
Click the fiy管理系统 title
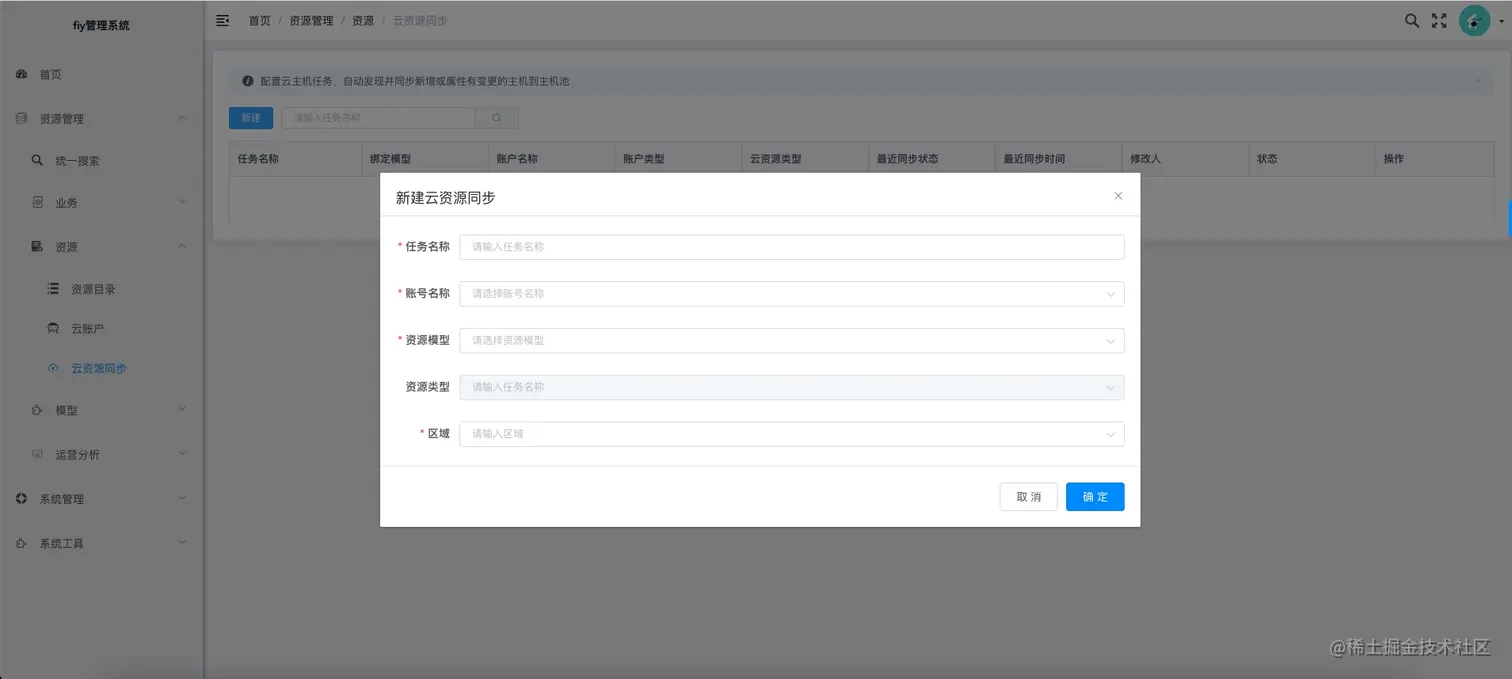coord(101,25)
